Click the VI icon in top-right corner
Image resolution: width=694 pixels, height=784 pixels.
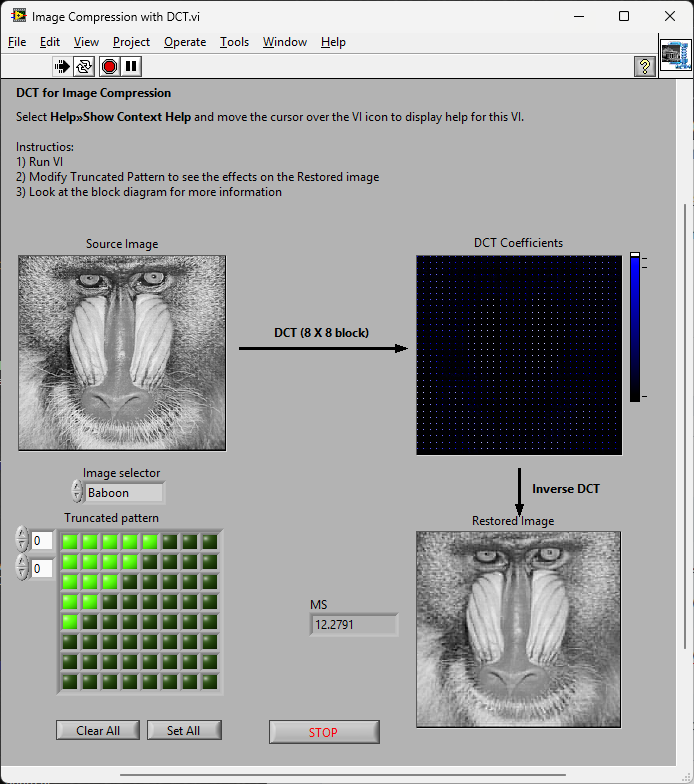coord(676,56)
